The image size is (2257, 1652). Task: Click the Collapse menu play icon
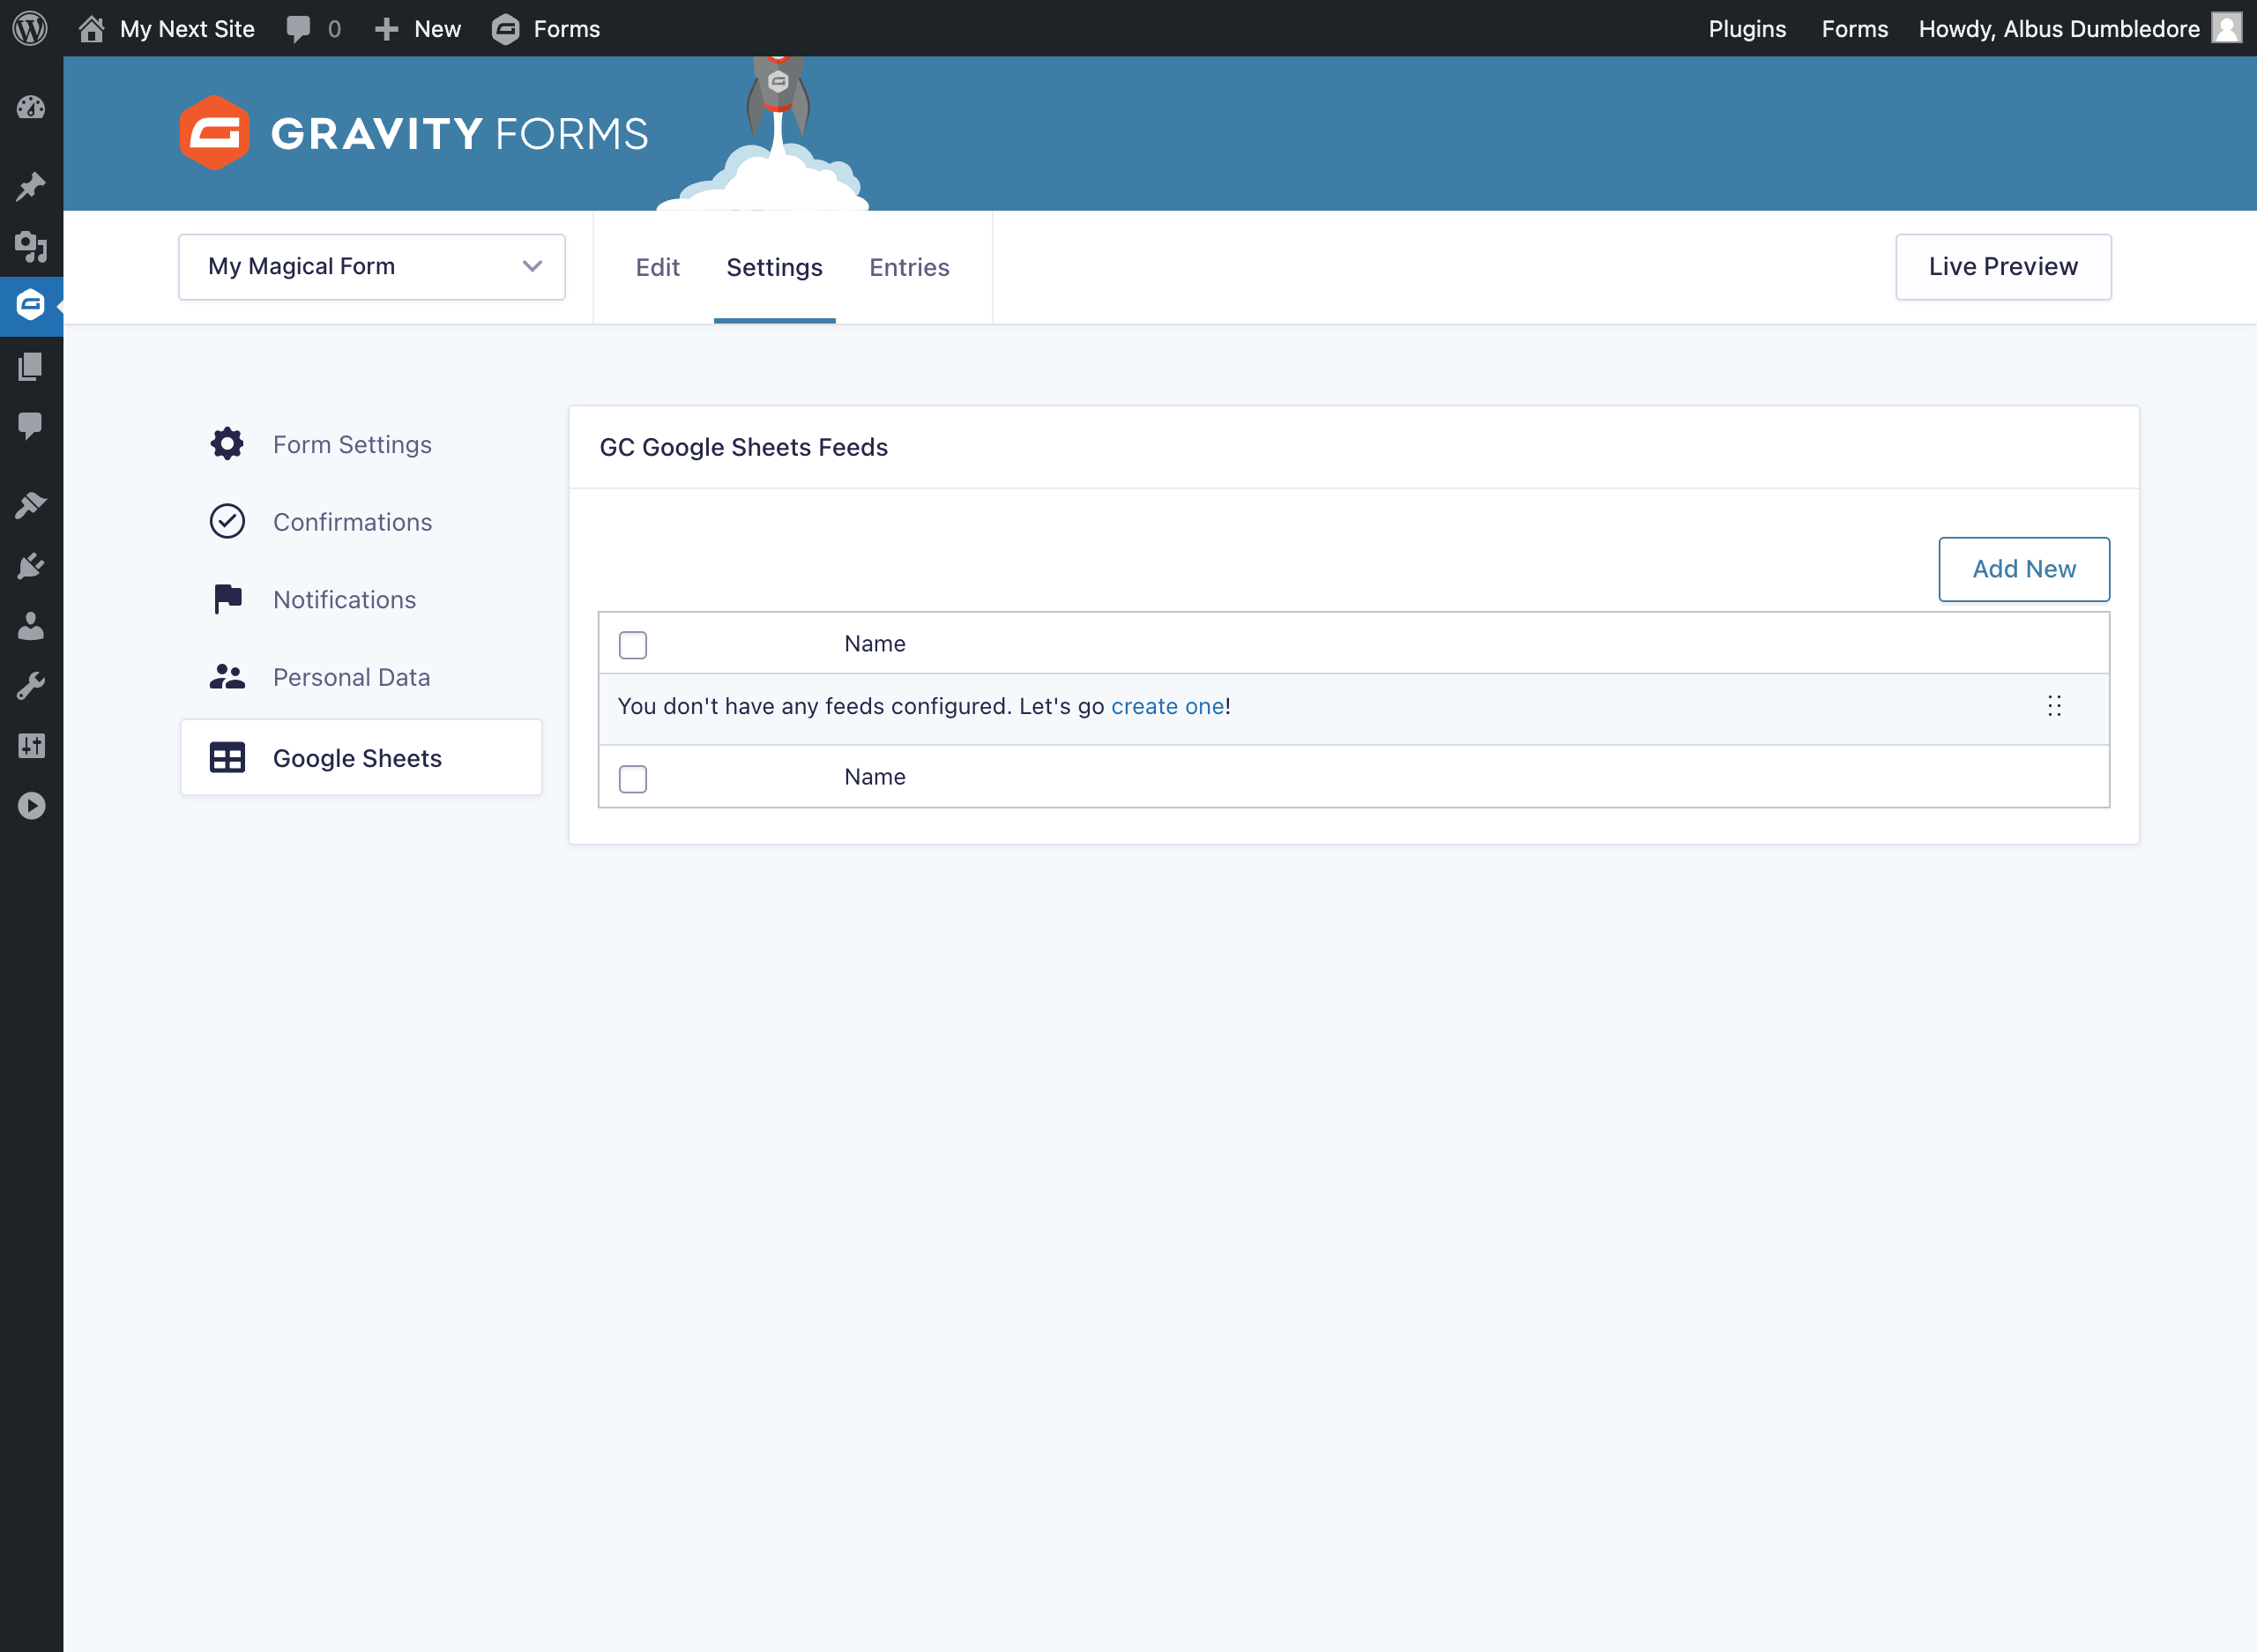[x=31, y=806]
